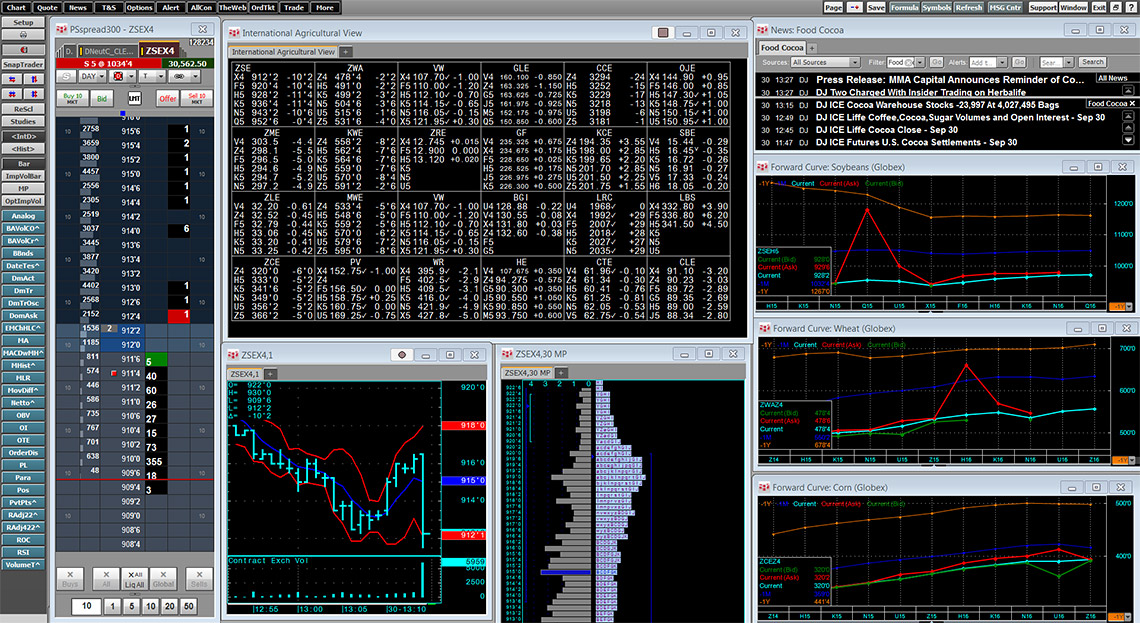Toggle the <IntD> intraday mode button
Viewport: 1140px width, 623px height.
(x=23, y=135)
